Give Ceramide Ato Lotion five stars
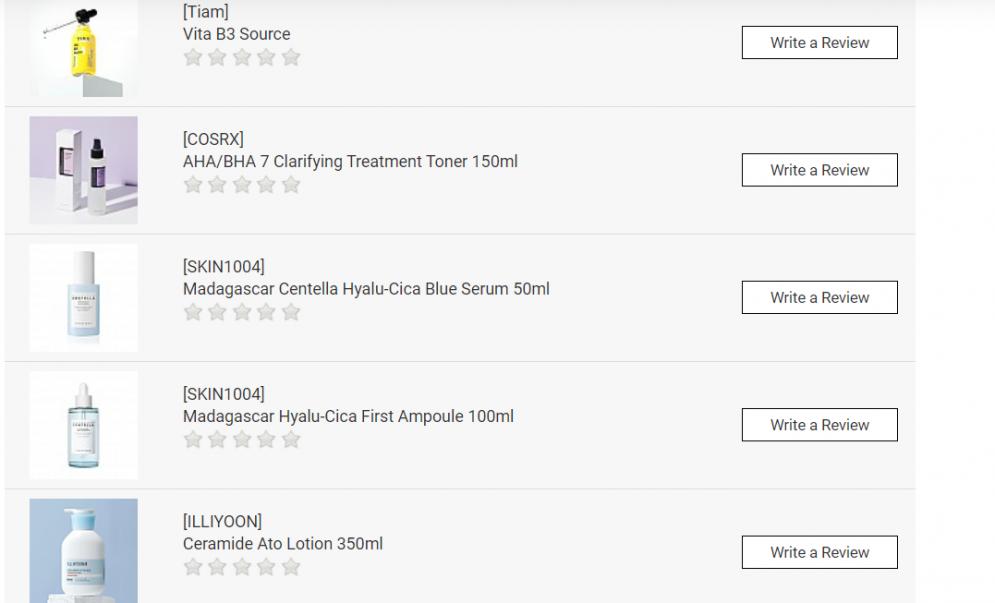Screen dimensions: 995x603 (291, 567)
